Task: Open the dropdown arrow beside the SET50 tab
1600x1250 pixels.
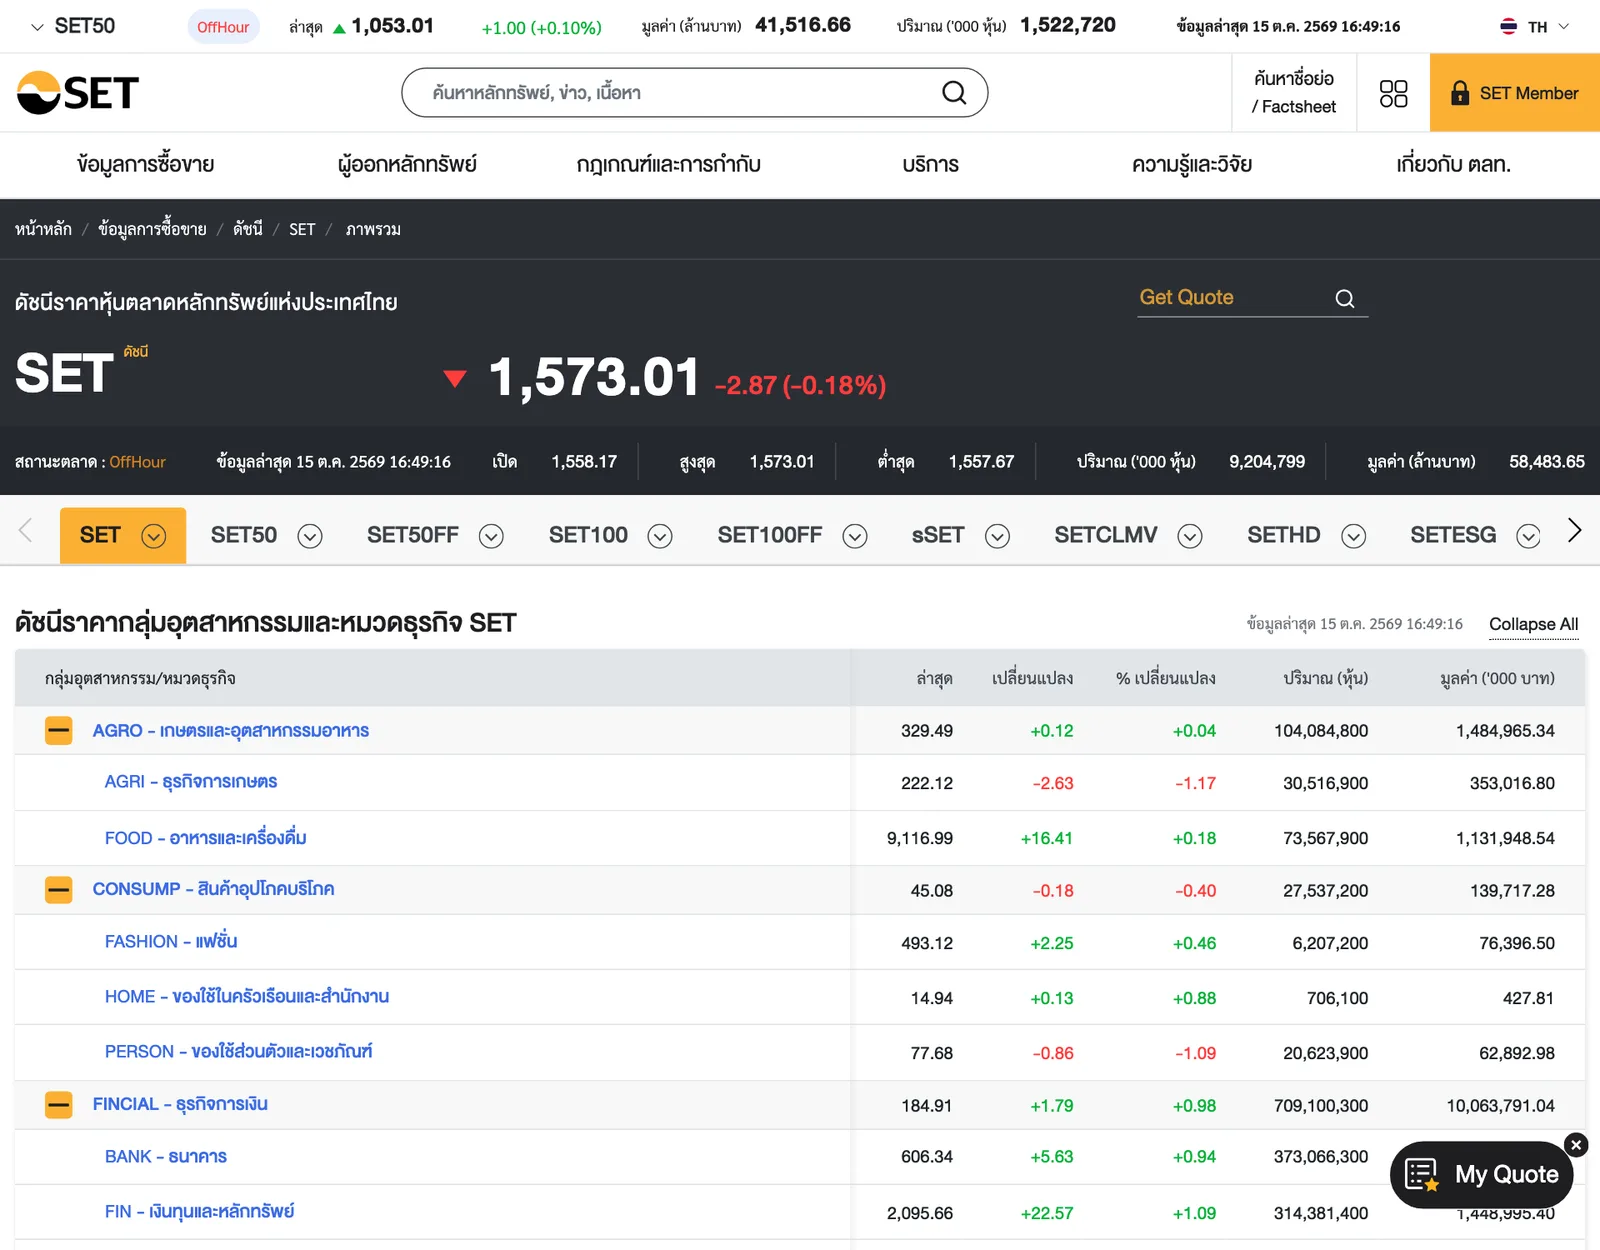Action: pyautogui.click(x=310, y=536)
